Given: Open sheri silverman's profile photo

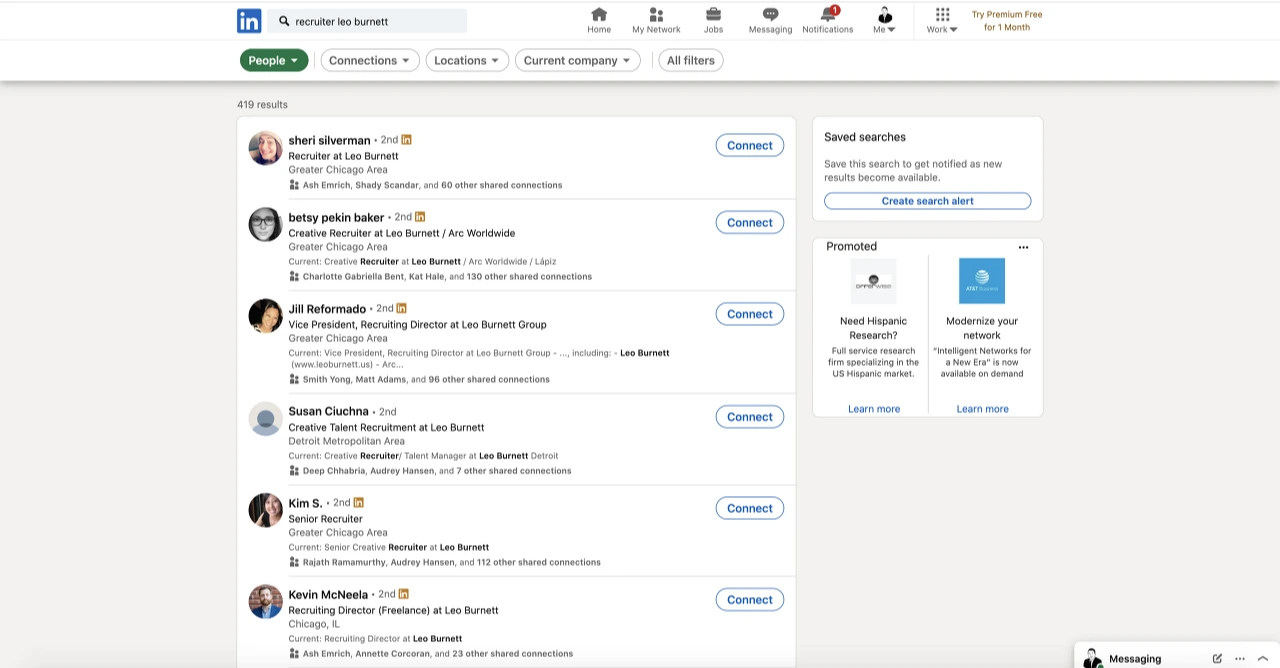Looking at the screenshot, I should 266,148.
